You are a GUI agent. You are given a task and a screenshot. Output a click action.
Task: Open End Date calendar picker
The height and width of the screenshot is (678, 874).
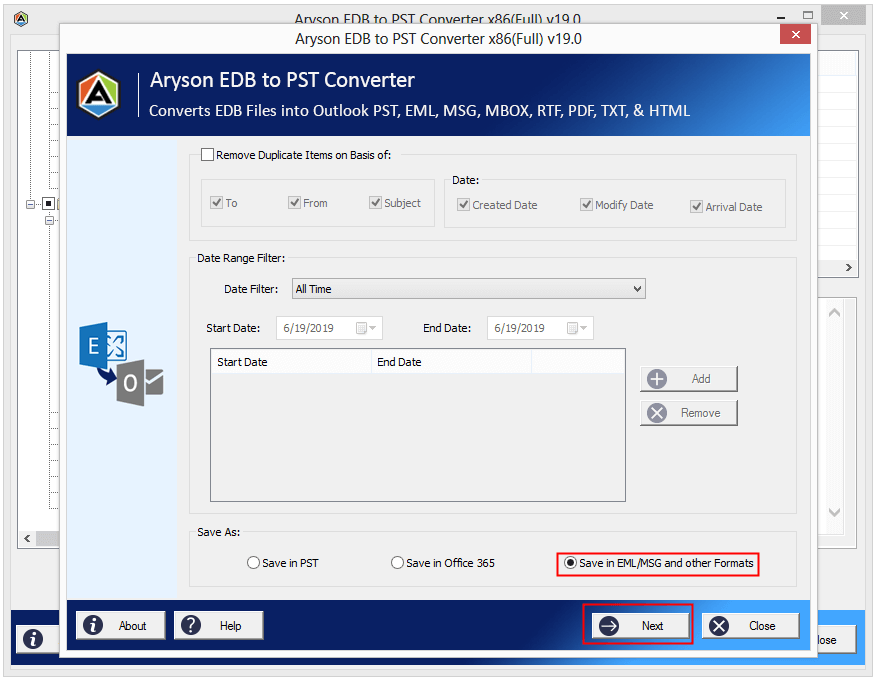(x=577, y=328)
